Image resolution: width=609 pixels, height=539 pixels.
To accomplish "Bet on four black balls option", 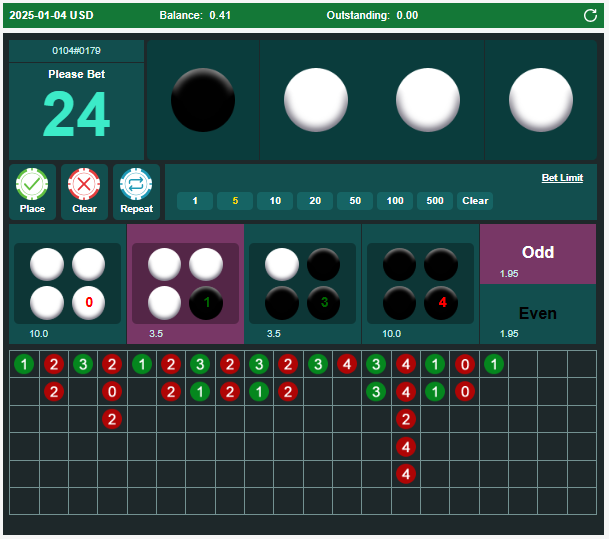I will click(x=420, y=284).
